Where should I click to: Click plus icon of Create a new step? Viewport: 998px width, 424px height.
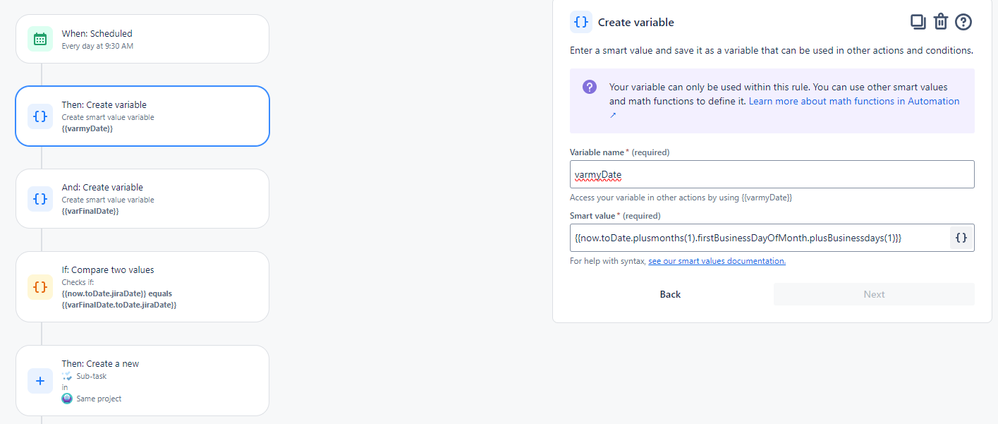point(40,381)
